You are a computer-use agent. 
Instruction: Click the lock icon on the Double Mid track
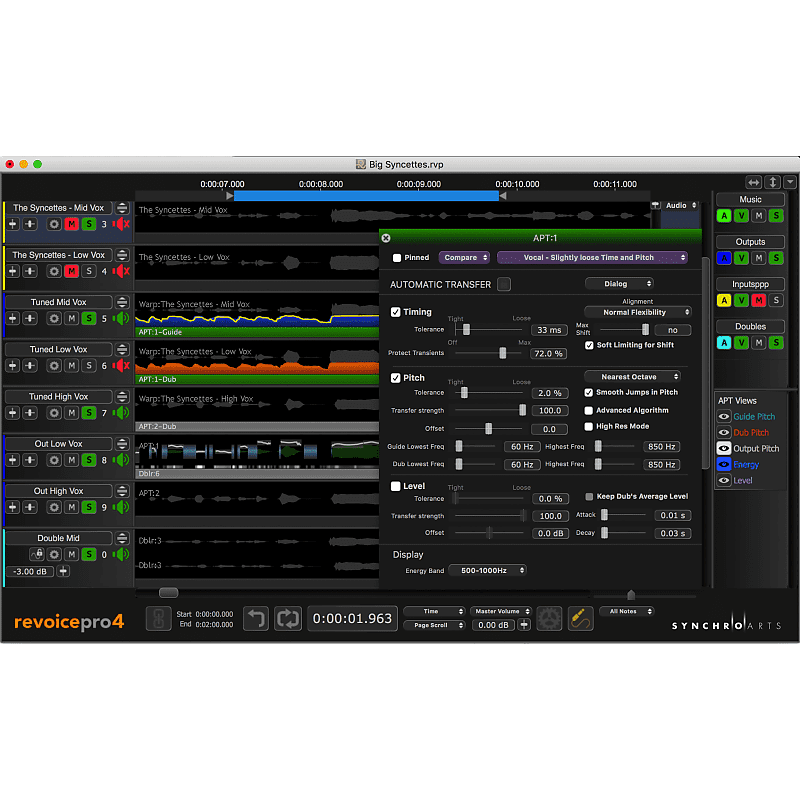coord(37,554)
